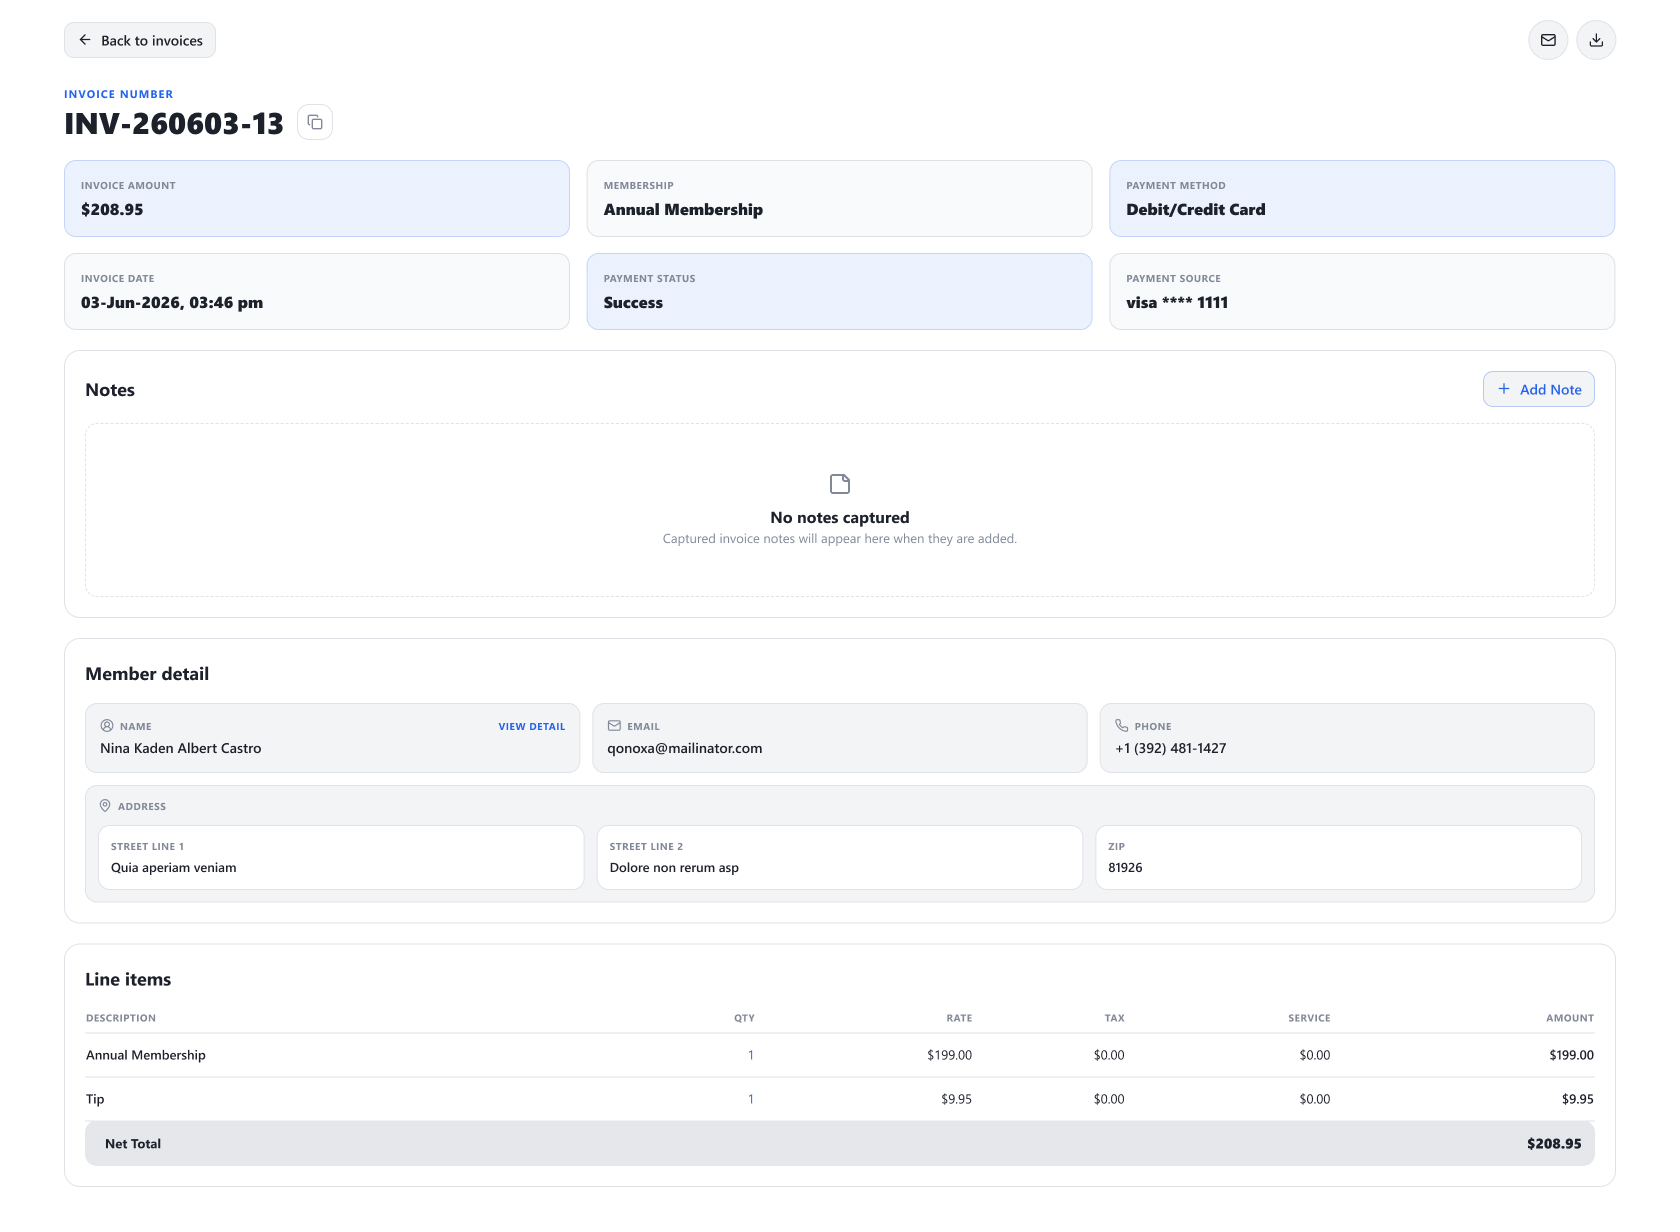1680x1232 pixels.
Task: Click the Annual Membership card value
Action: [x=683, y=209]
